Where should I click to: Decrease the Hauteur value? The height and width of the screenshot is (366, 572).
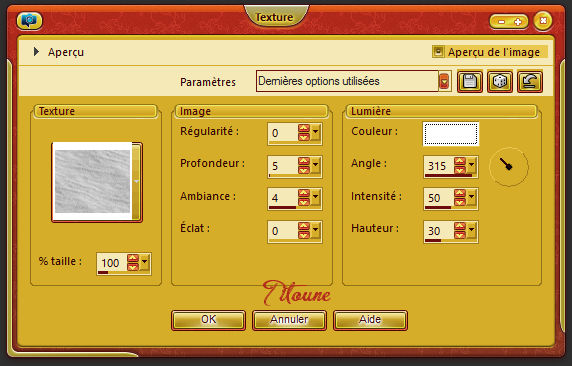click(460, 235)
